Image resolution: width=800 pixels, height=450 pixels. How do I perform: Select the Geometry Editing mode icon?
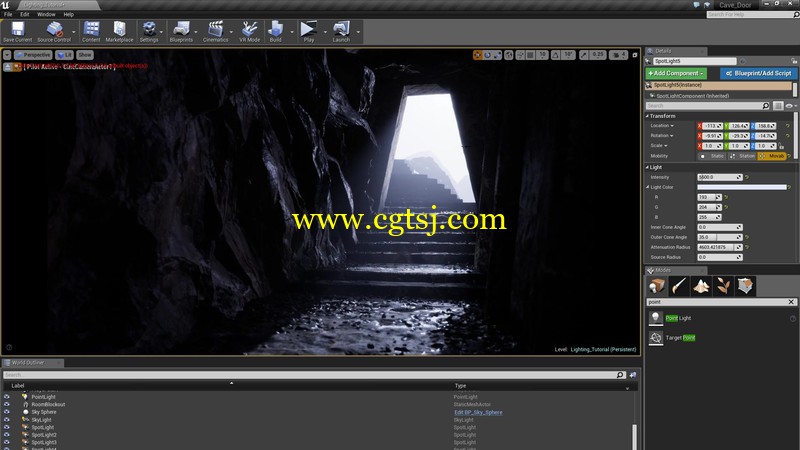745,286
